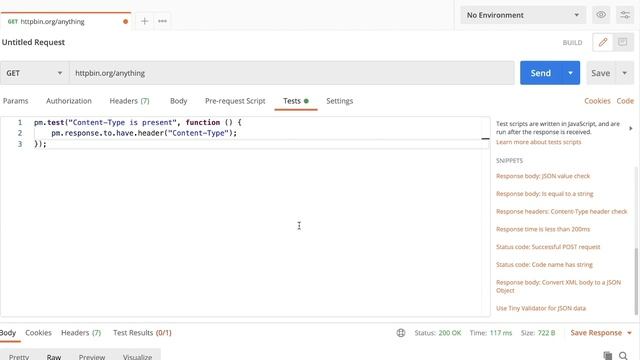Open the Cookies link at right
This screenshot has width=640, height=360.
tap(597, 101)
